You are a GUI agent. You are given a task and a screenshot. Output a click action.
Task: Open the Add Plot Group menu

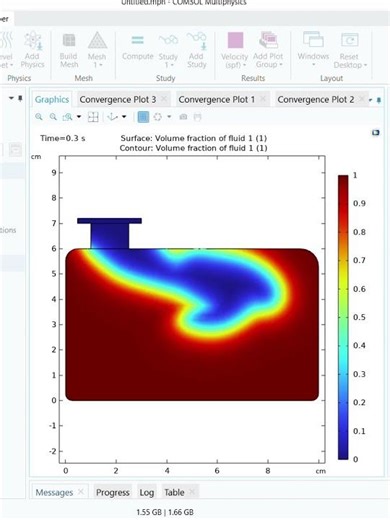coord(268,50)
